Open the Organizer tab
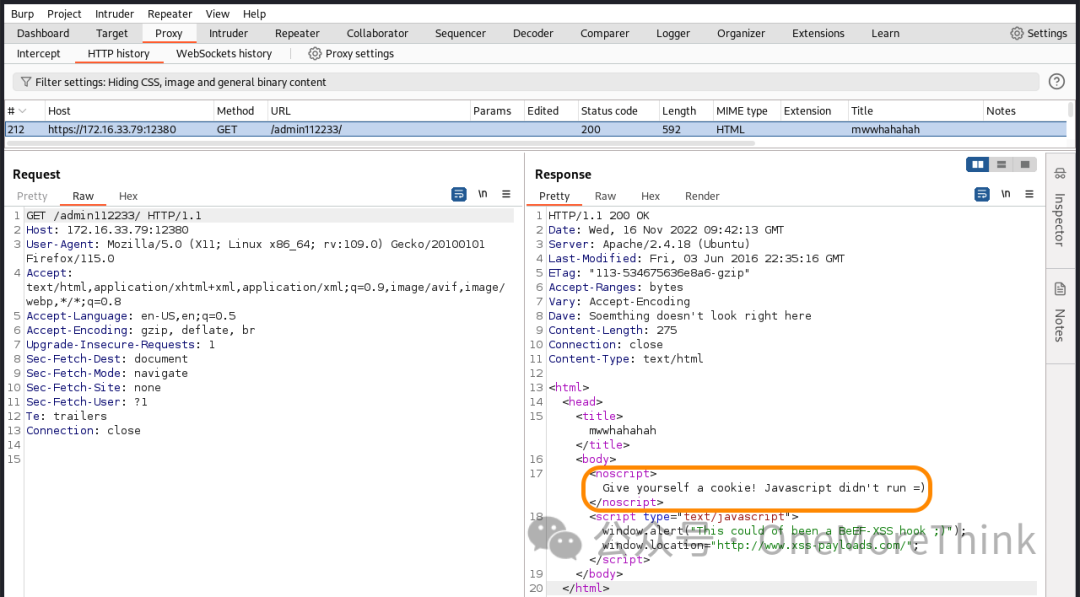The width and height of the screenshot is (1080, 597). [x=741, y=33]
